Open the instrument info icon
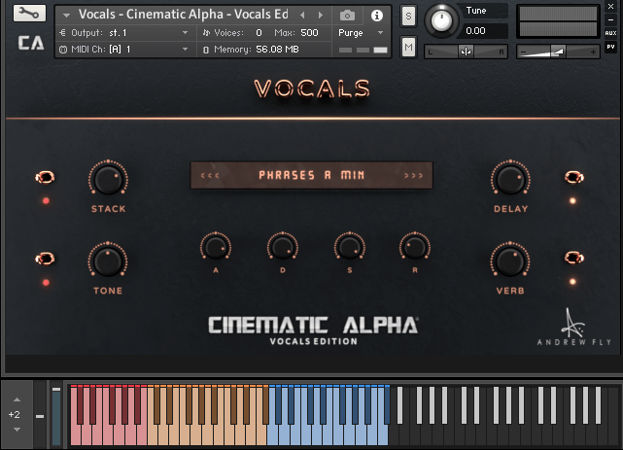This screenshot has height=450, width=623. click(x=377, y=15)
